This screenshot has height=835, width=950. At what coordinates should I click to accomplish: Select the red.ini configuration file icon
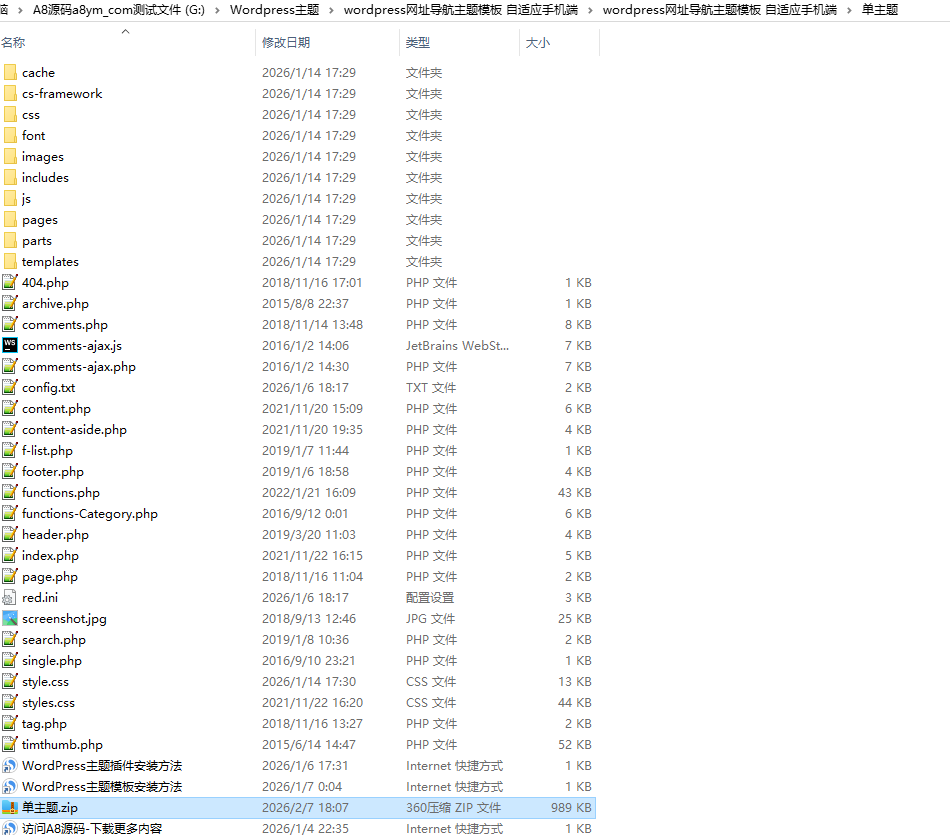coord(10,597)
